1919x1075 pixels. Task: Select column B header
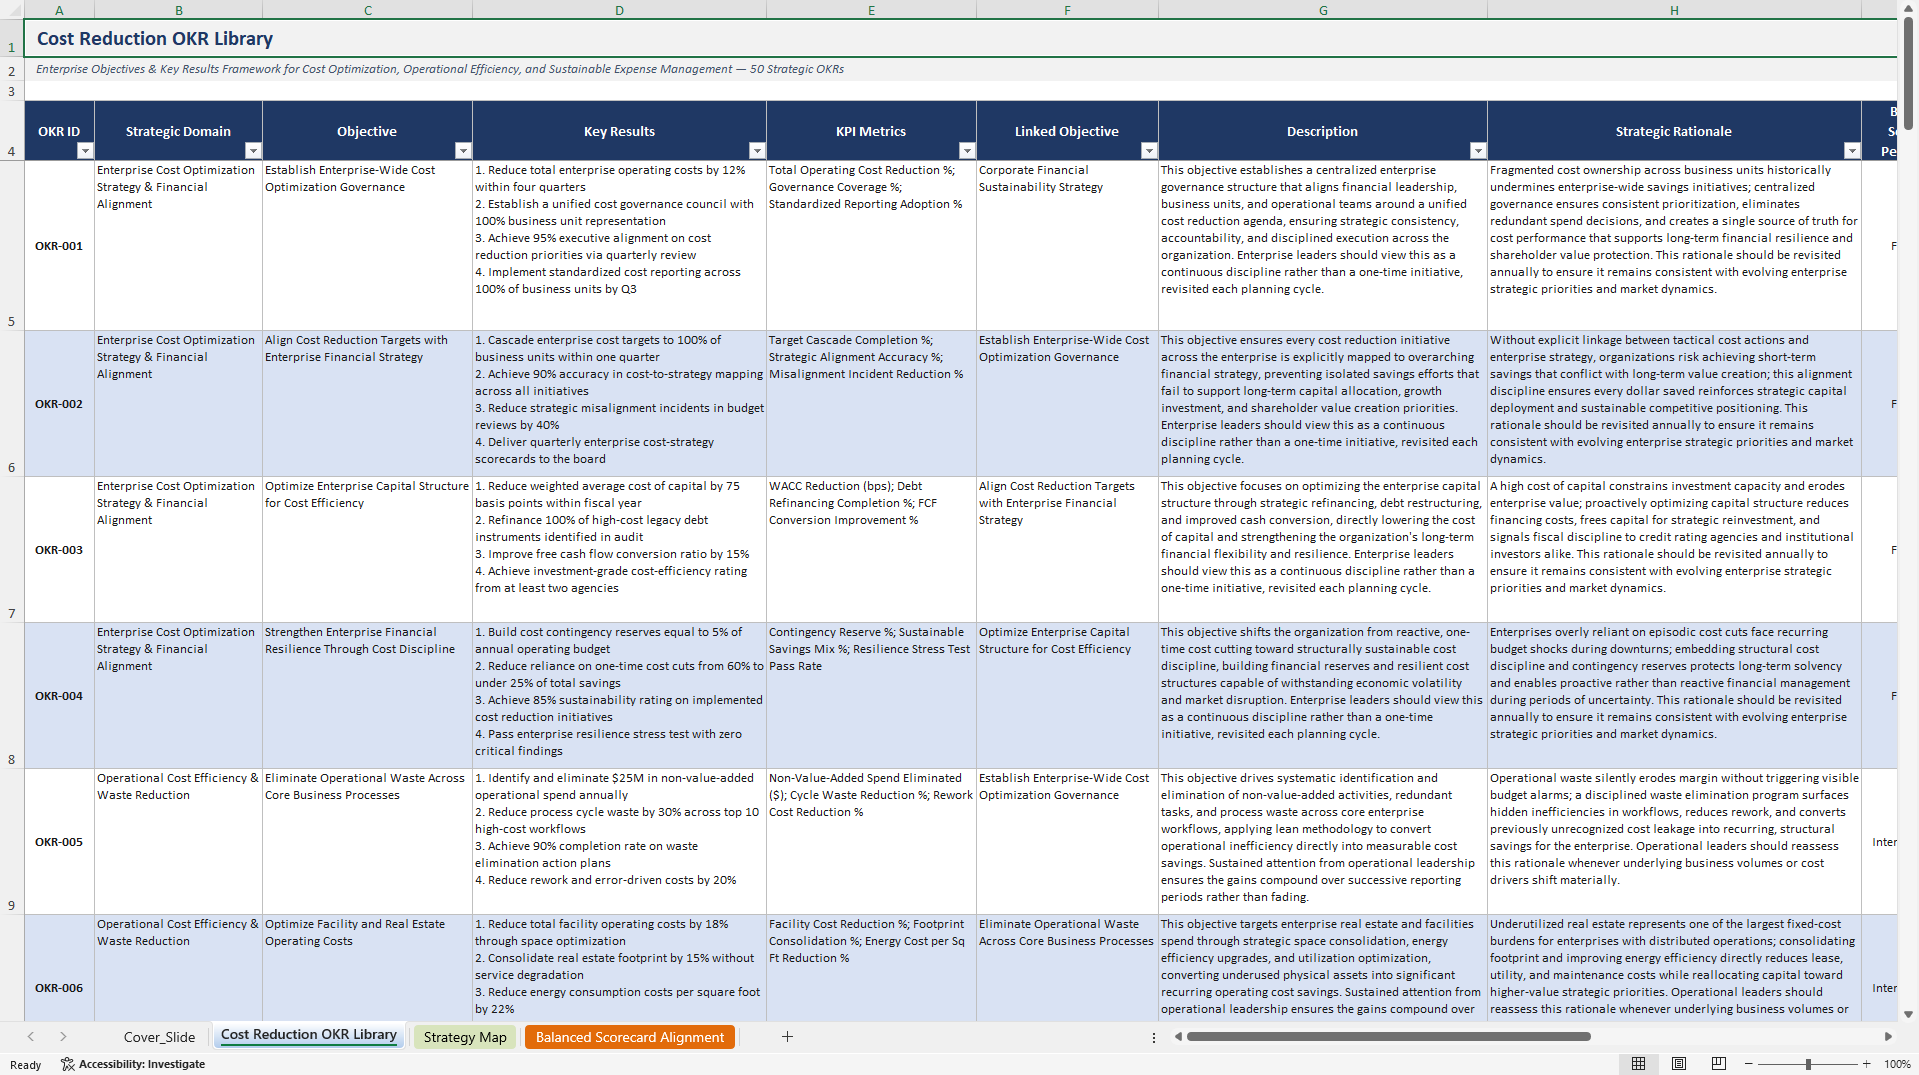click(x=178, y=10)
